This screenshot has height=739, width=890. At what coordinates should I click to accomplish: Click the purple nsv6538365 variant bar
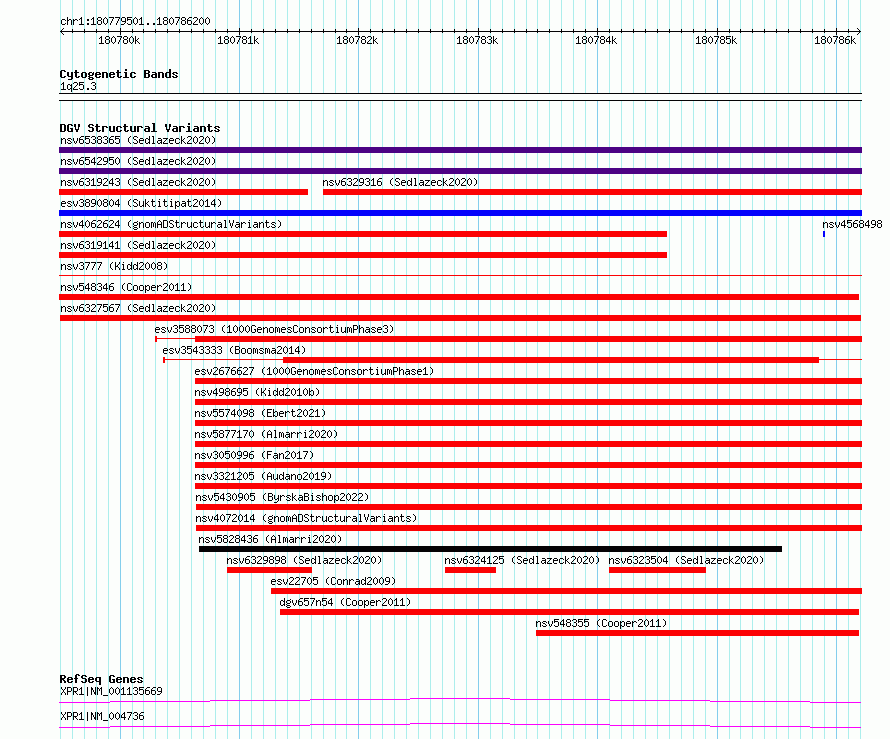click(x=460, y=150)
